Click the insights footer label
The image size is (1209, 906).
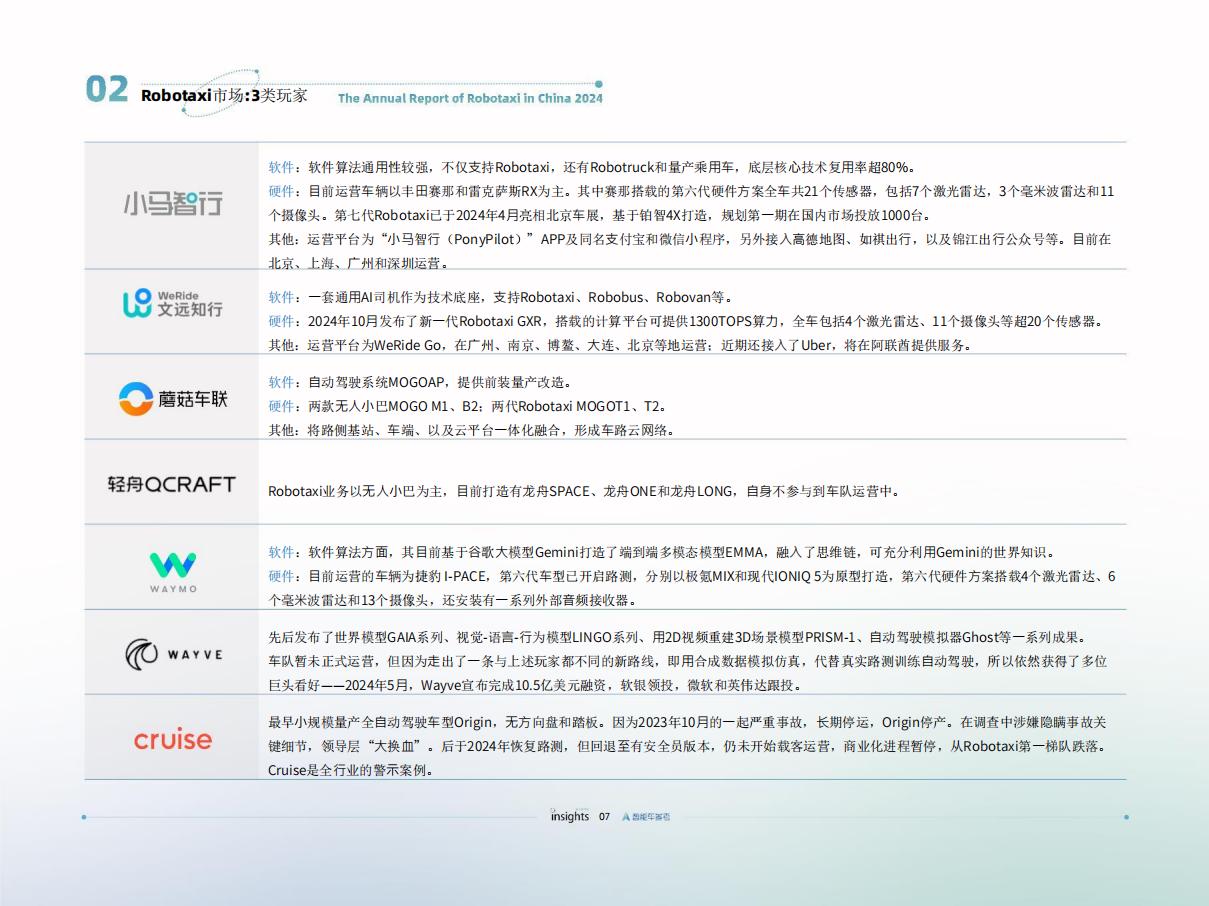pyautogui.click(x=570, y=816)
